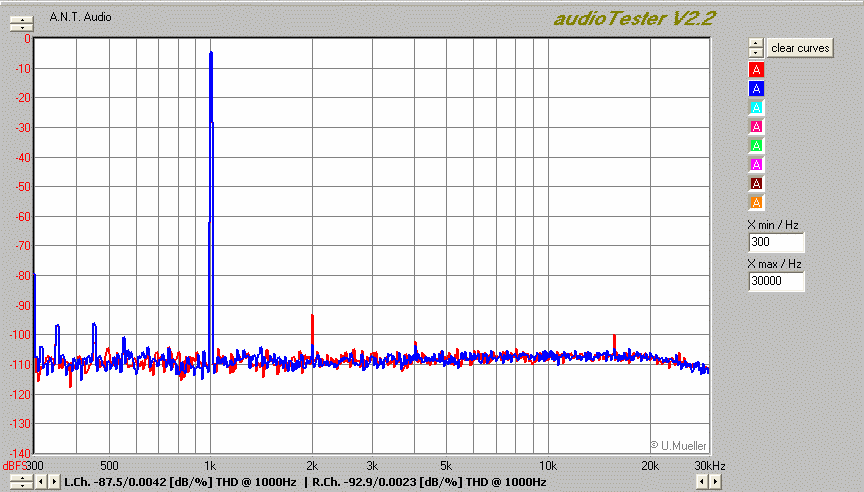The image size is (864, 492).
Task: Click the 'X min / Hz' label
Action: click(773, 225)
